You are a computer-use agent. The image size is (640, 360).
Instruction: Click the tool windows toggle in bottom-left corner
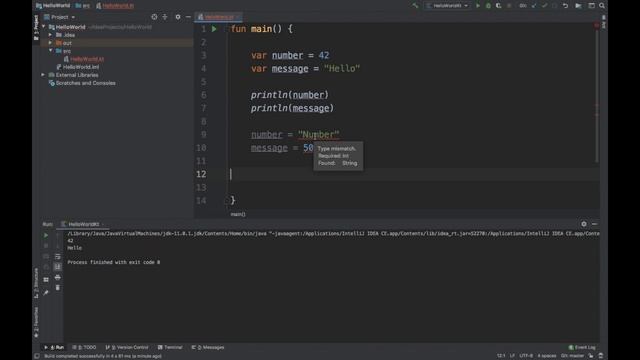[x=37, y=356]
